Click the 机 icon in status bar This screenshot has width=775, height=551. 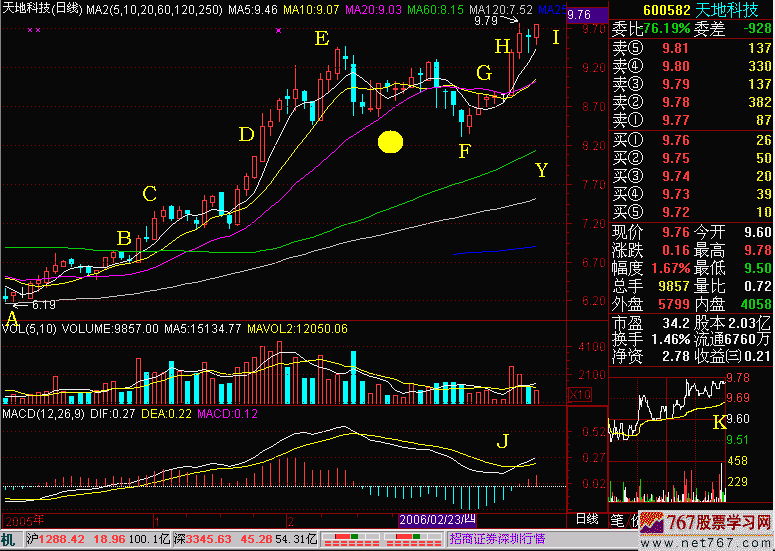tap(8, 538)
